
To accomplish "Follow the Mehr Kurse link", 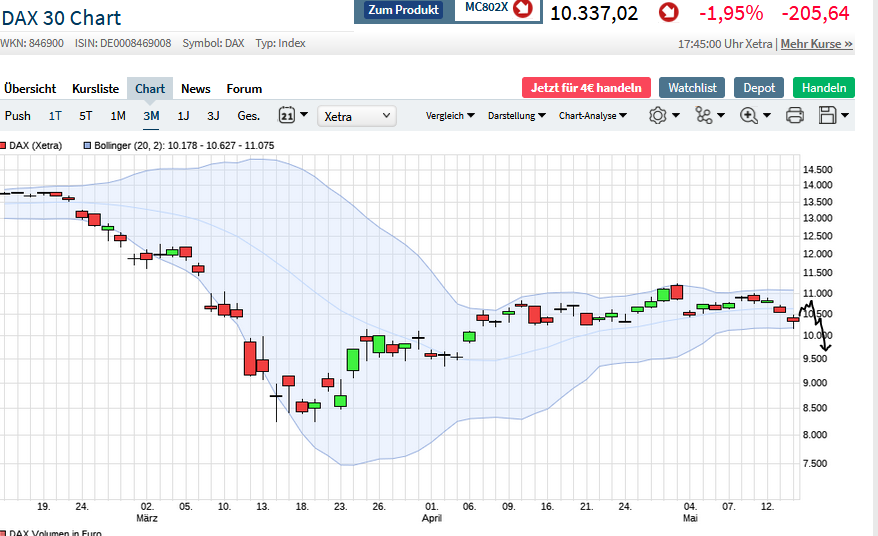I will point(816,44).
